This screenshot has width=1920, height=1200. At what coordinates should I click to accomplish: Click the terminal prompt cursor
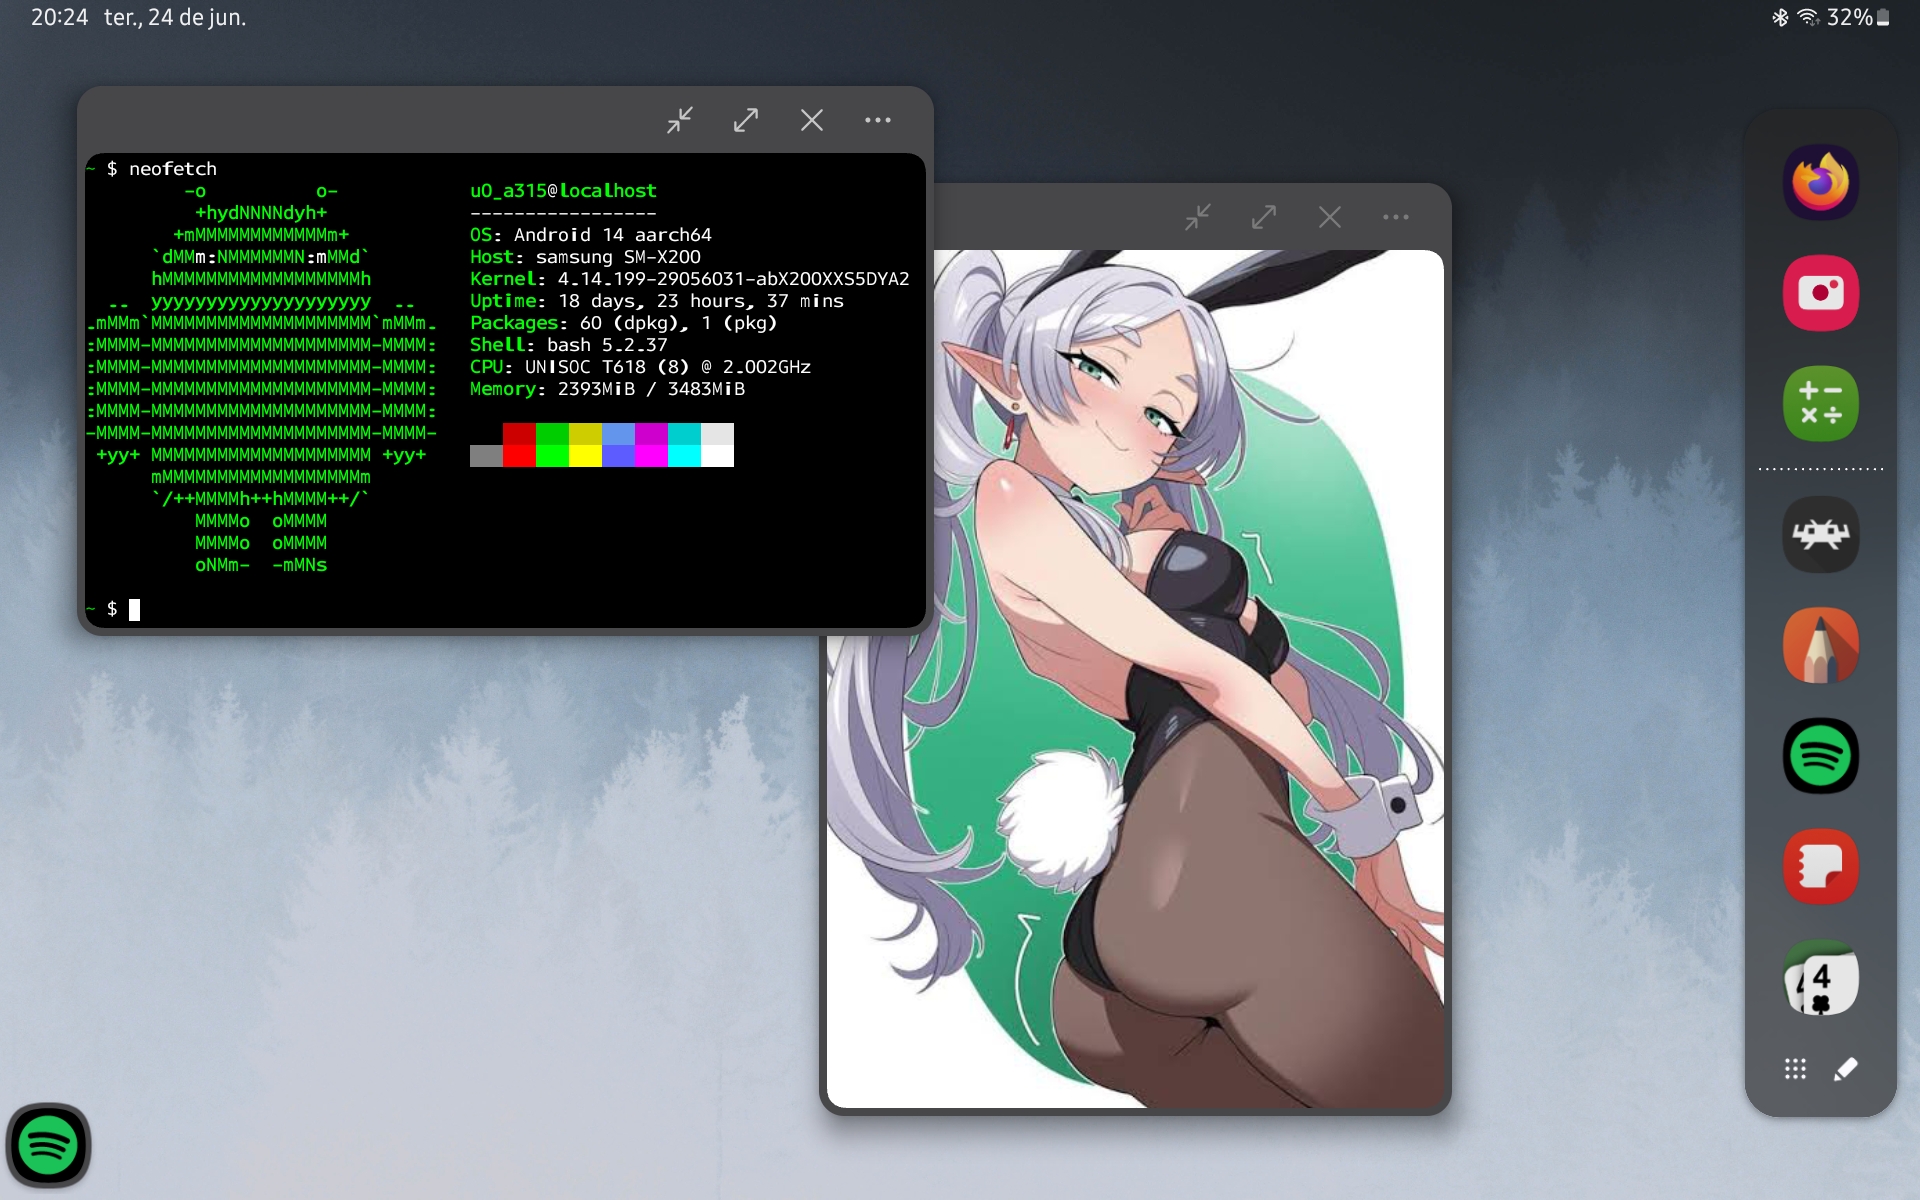(134, 609)
